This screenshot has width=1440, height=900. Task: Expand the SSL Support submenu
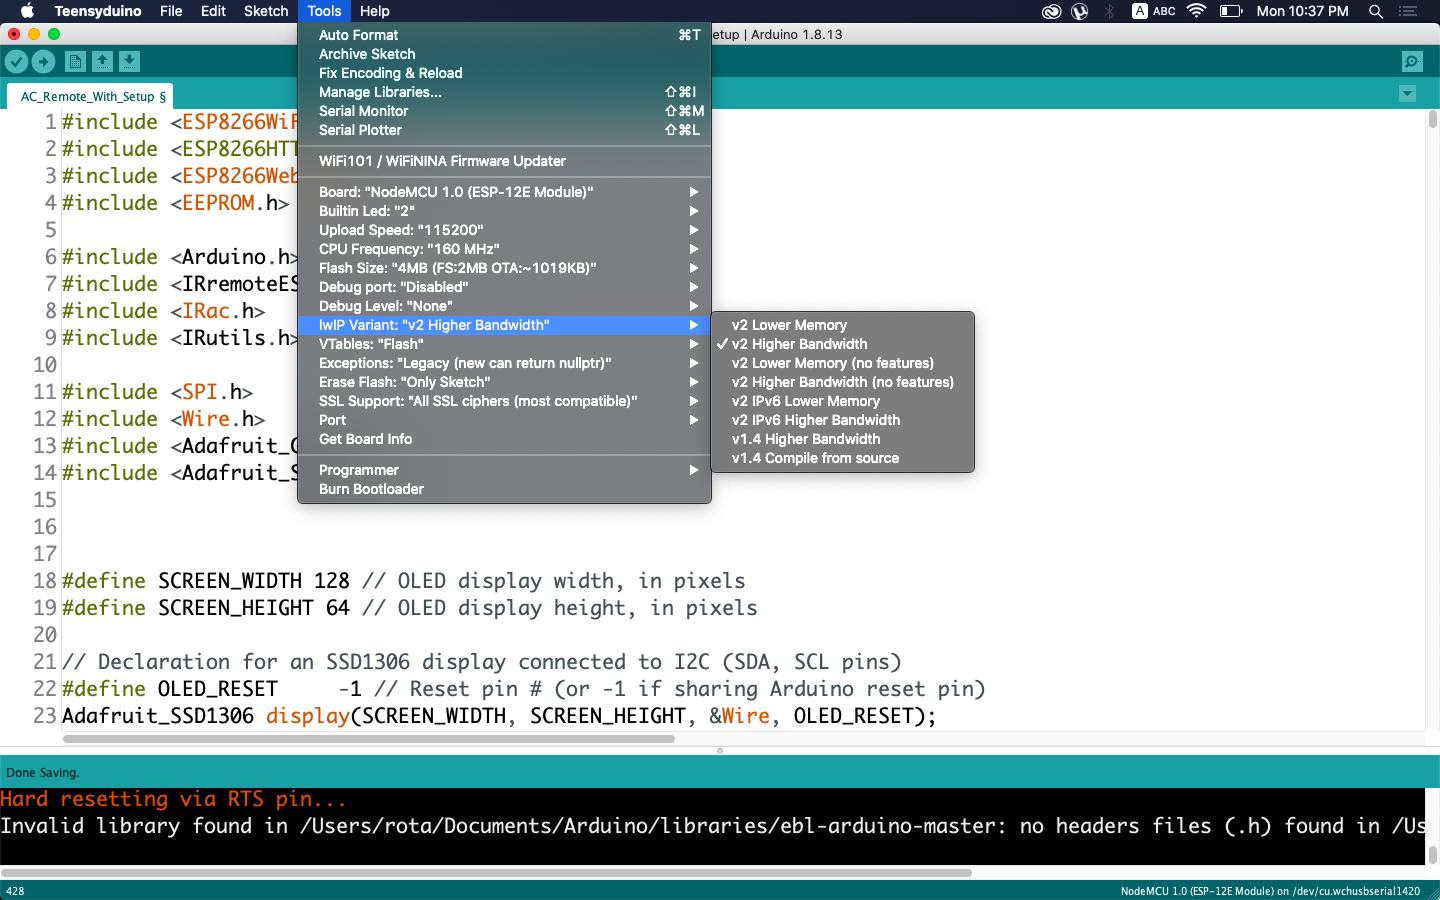(504, 401)
